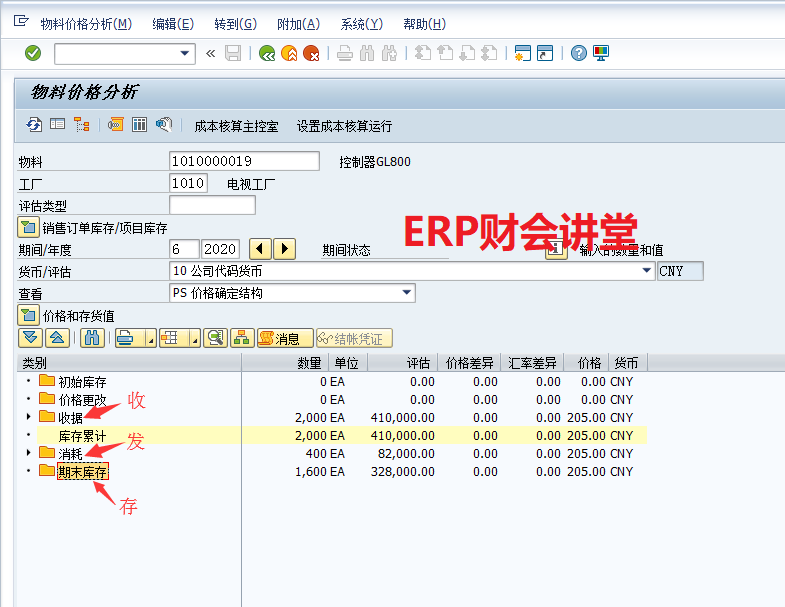Screen dimensions: 785x607
Task: Open the 系统(Y) menu
Action: pos(361,24)
